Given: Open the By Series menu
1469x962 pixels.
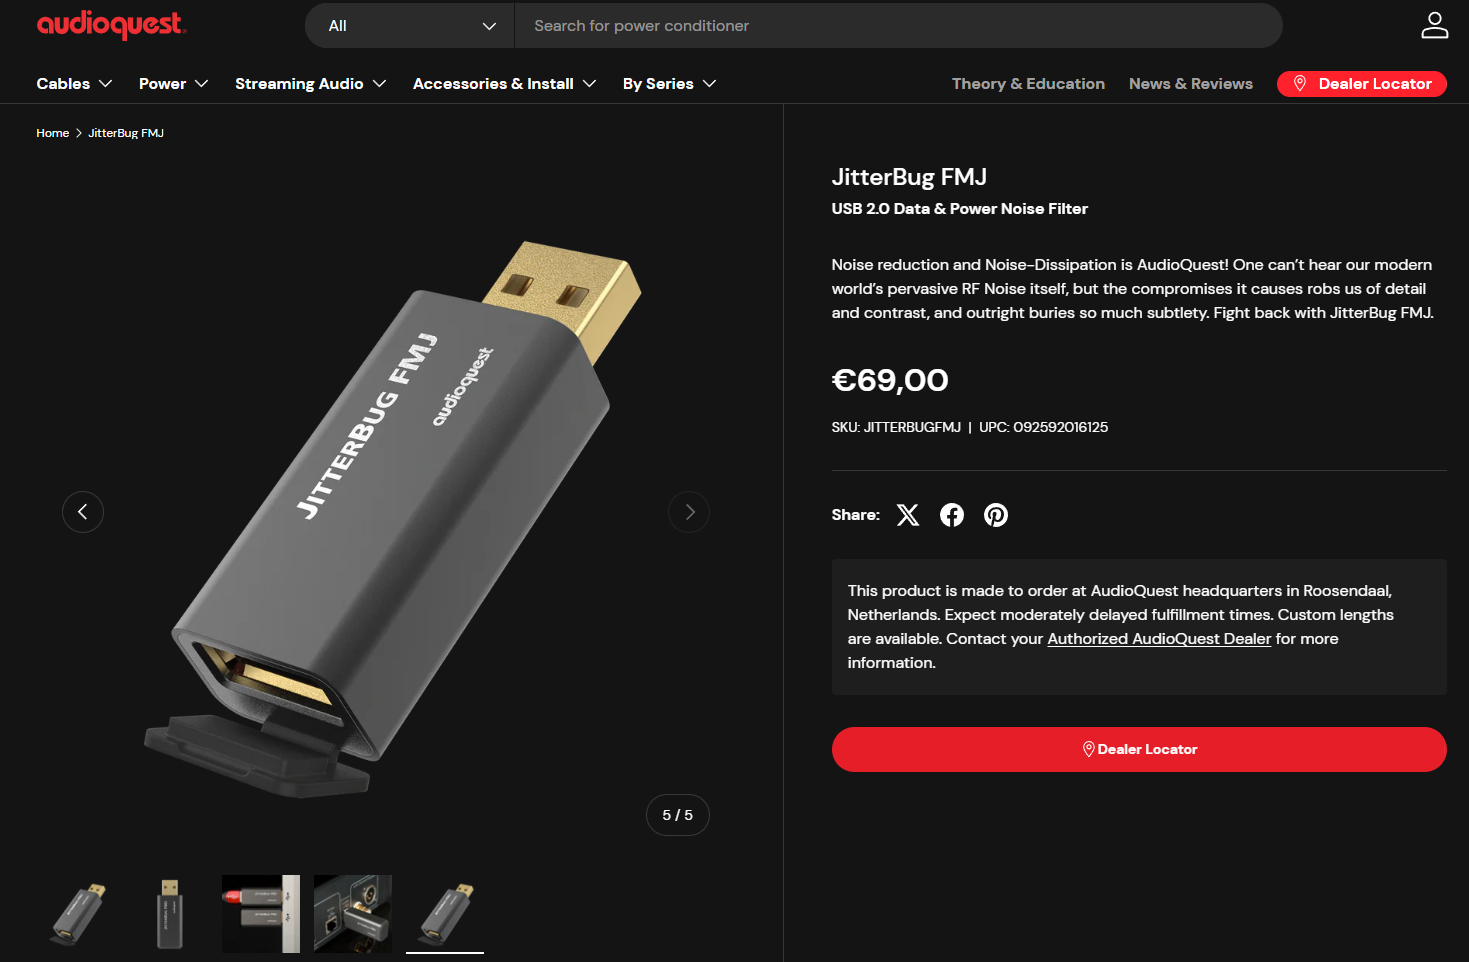Looking at the screenshot, I should [669, 84].
